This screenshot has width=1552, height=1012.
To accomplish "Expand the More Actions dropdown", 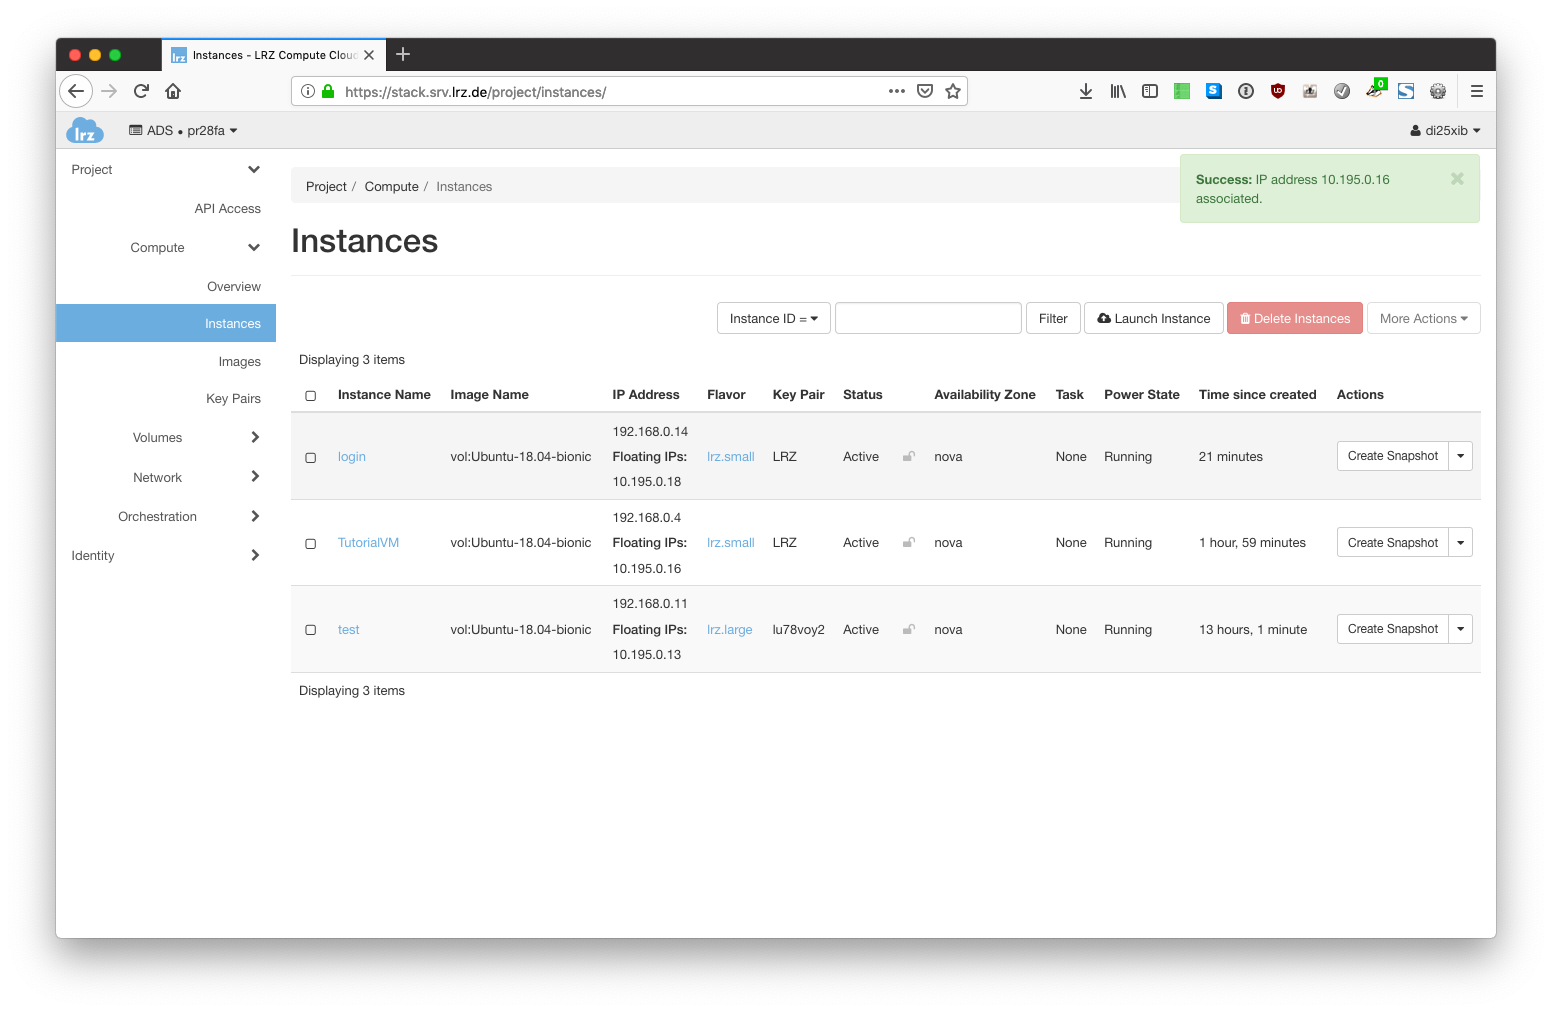I will [x=1423, y=319].
